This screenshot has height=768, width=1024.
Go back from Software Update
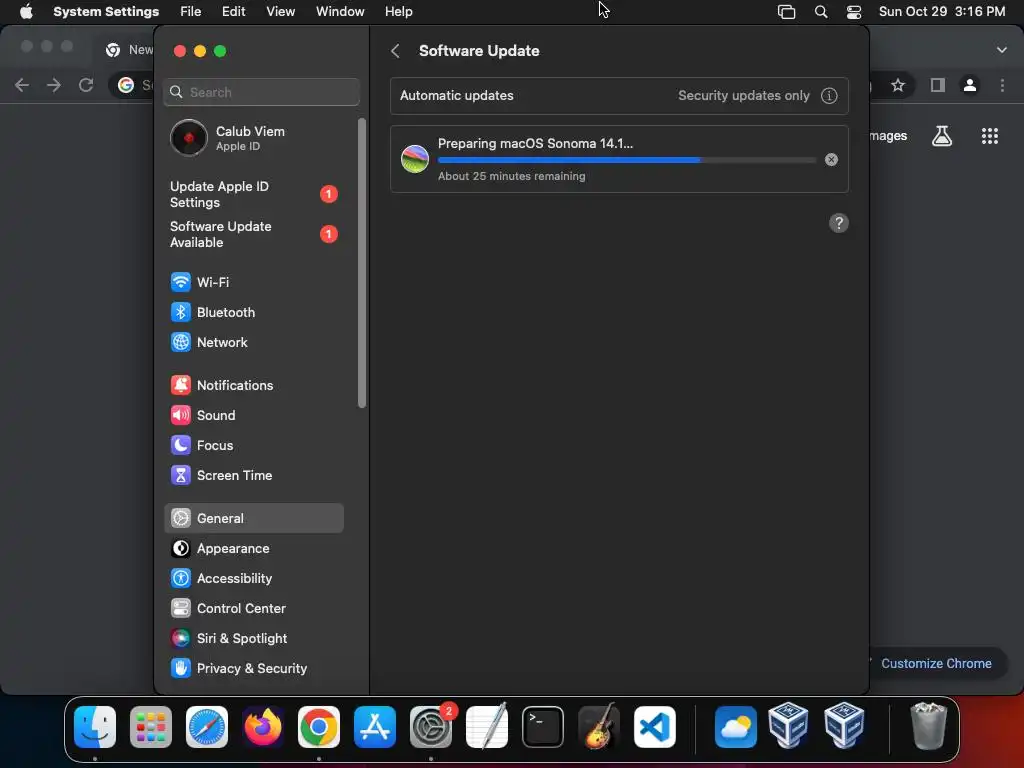click(395, 51)
